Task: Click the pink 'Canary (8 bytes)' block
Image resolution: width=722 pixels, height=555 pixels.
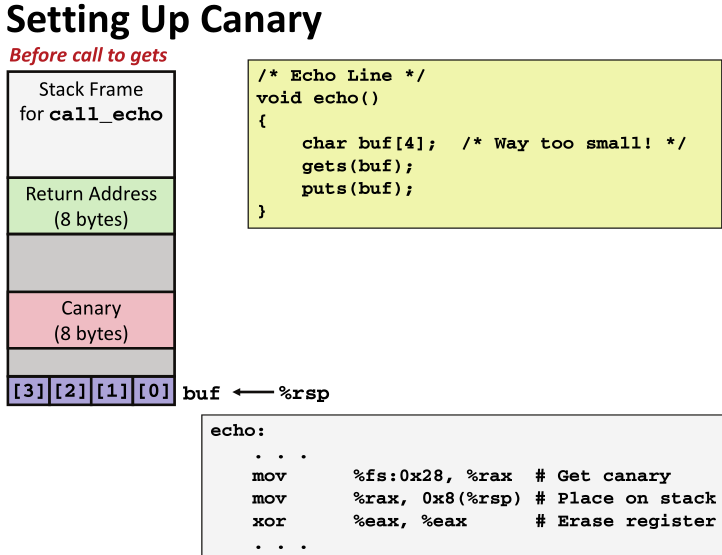Action: click(x=91, y=320)
